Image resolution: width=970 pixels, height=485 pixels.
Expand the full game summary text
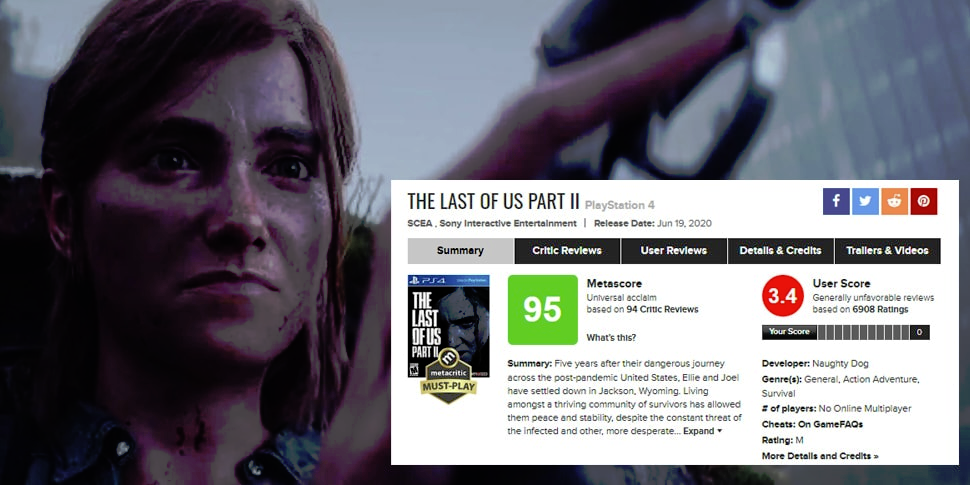pyautogui.click(x=702, y=431)
